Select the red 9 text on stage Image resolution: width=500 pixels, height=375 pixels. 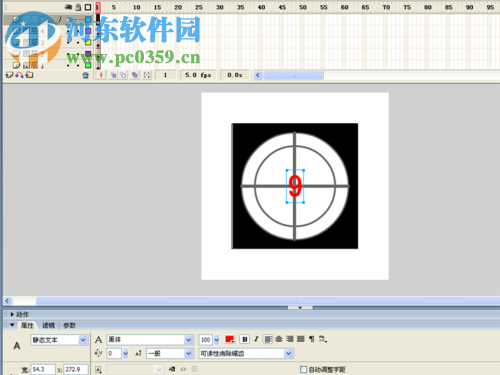(x=295, y=186)
